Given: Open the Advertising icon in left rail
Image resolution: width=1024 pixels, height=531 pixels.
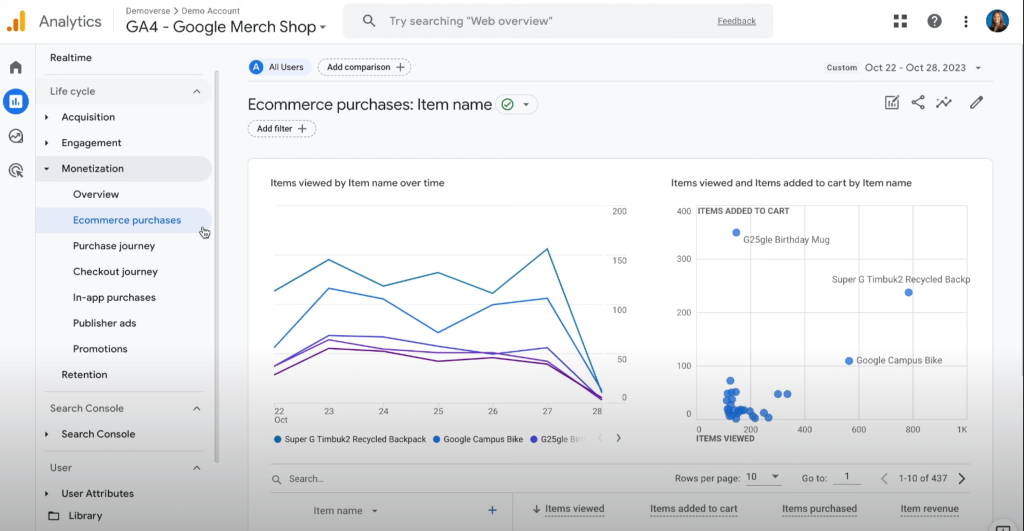Looking at the screenshot, I should pyautogui.click(x=16, y=170).
